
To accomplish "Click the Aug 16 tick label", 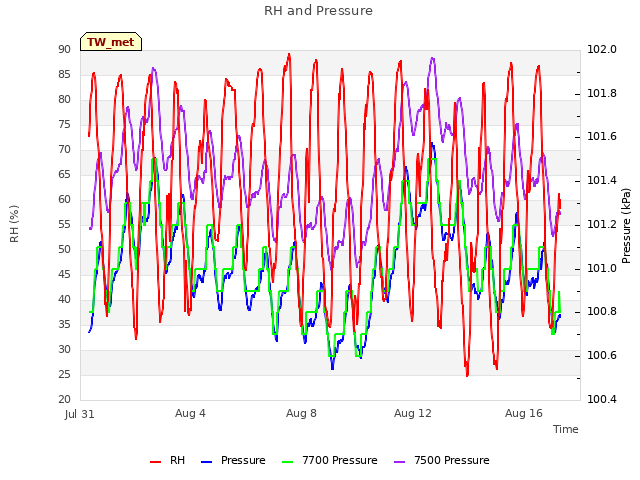I will (524, 413).
